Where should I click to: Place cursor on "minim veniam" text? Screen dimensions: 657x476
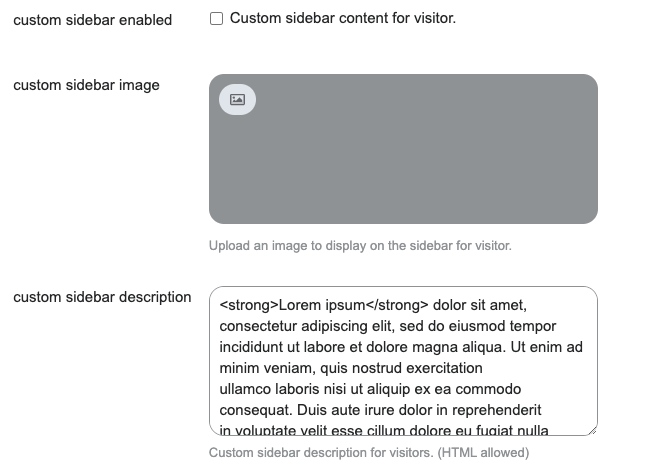coord(261,368)
